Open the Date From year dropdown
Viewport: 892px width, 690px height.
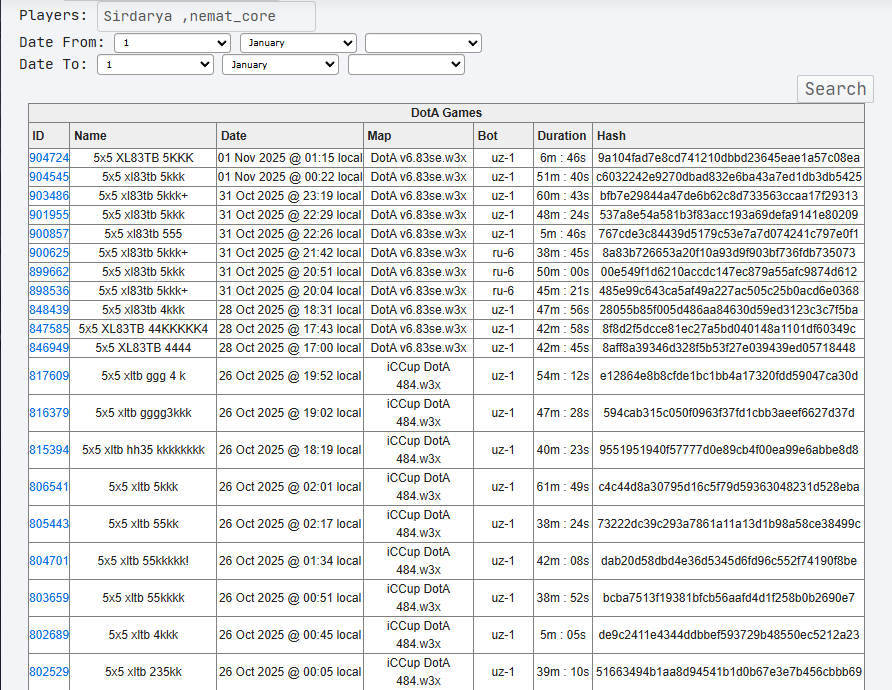coord(423,43)
